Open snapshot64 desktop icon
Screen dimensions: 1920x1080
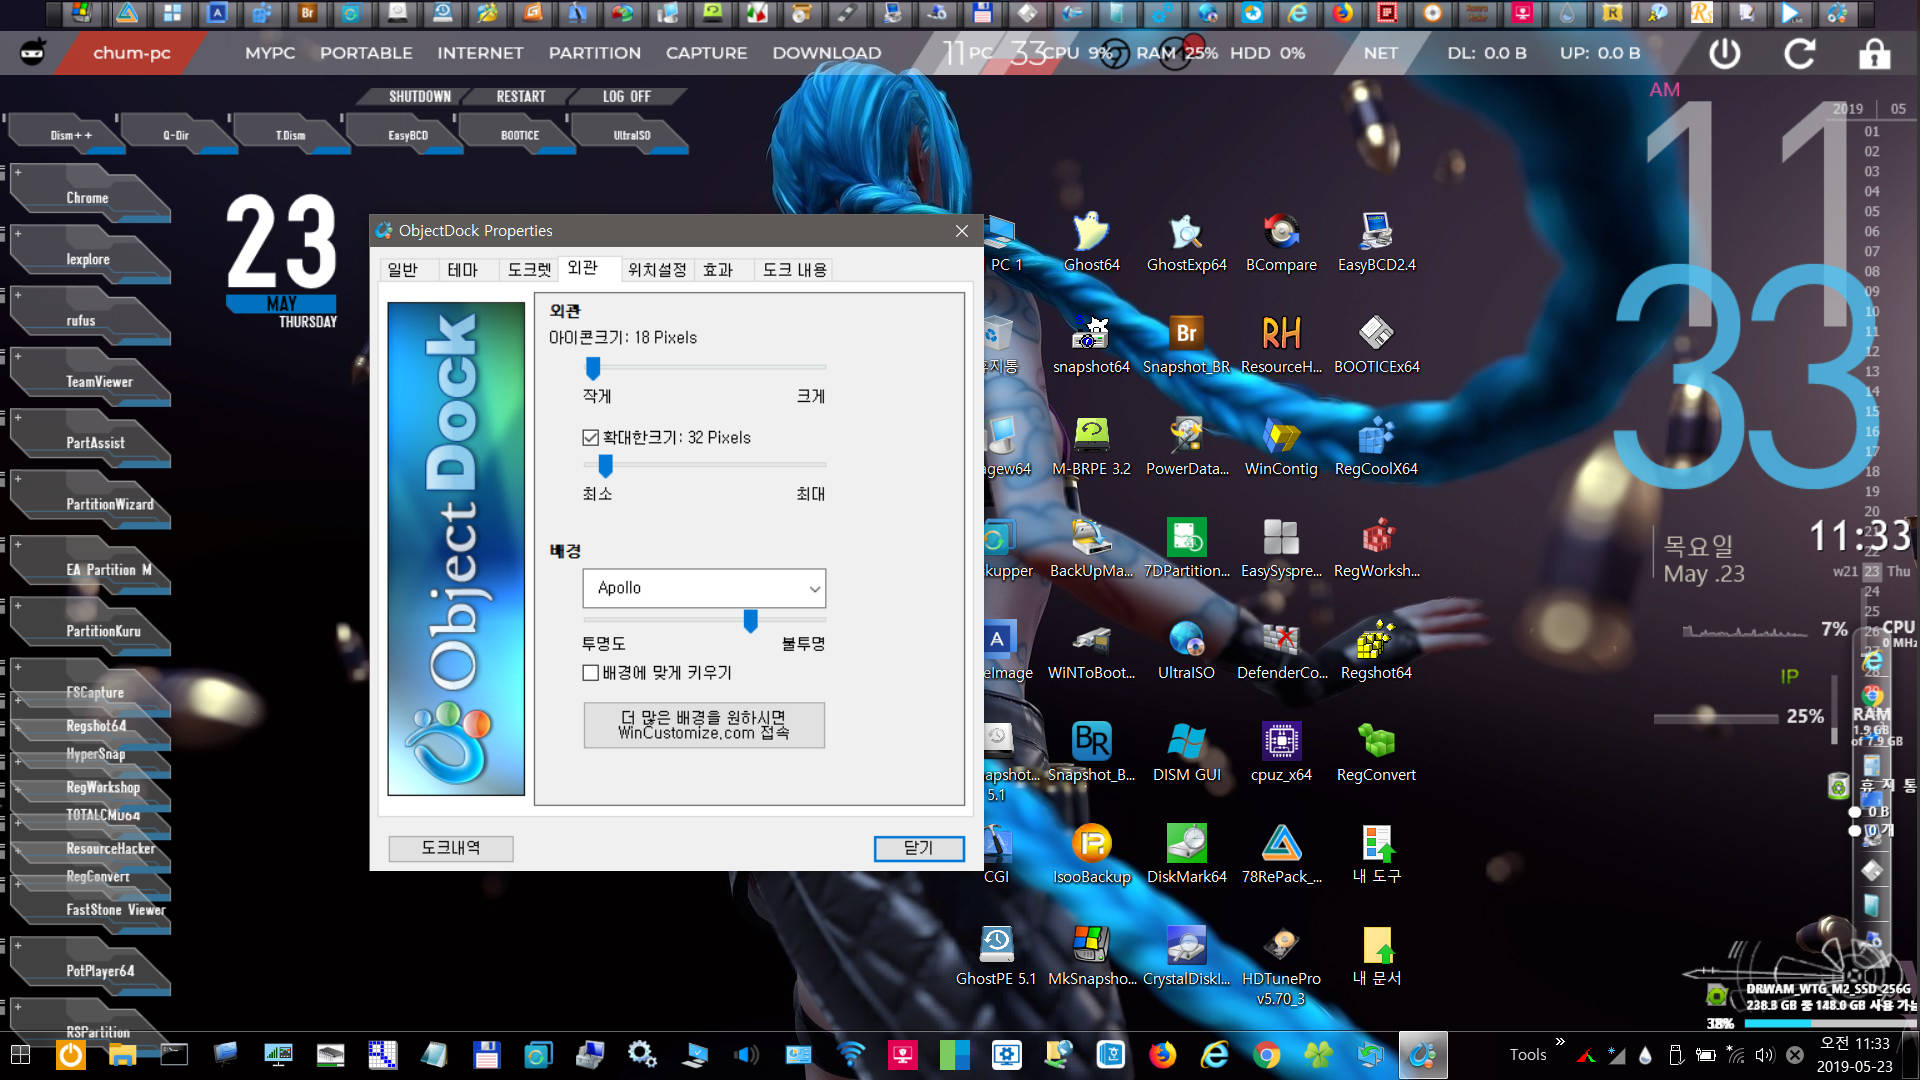[1091, 345]
